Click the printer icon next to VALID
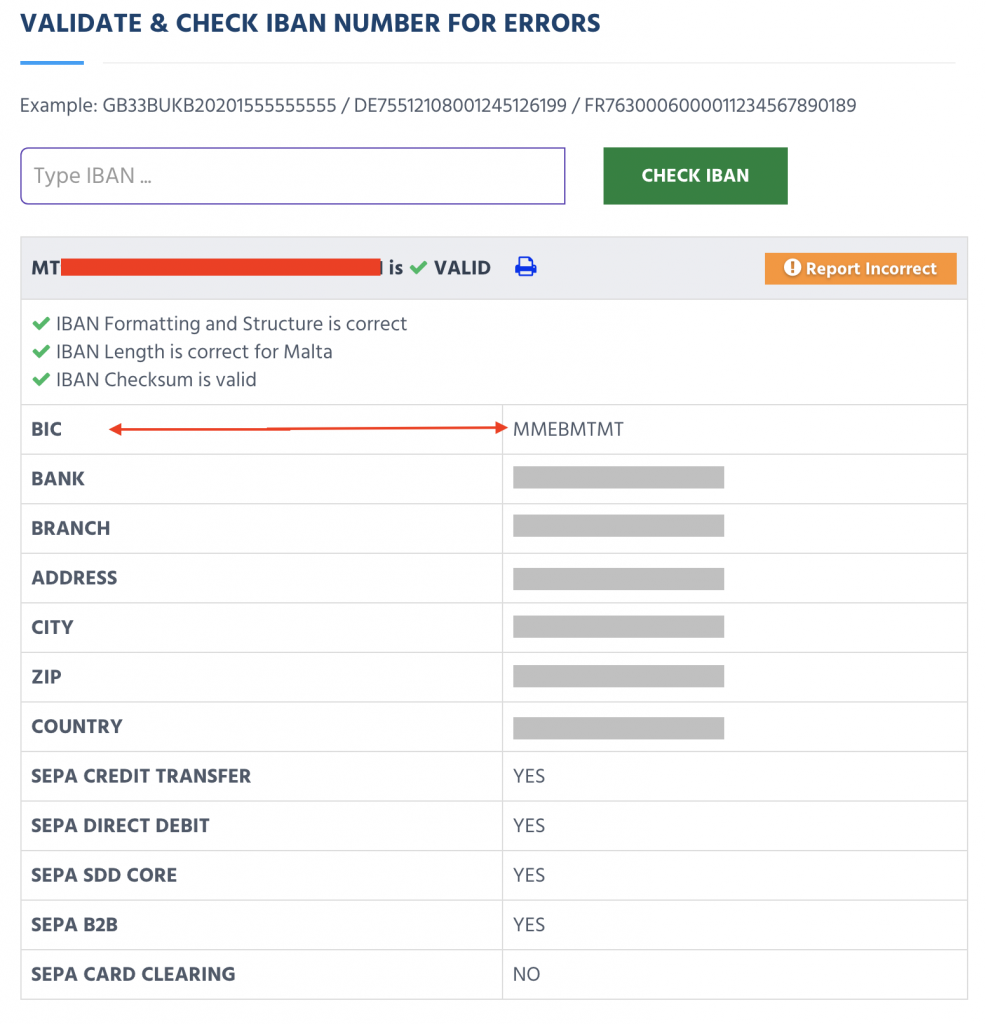Image resolution: width=986 pixels, height=1024 pixels. pyautogui.click(x=525, y=267)
